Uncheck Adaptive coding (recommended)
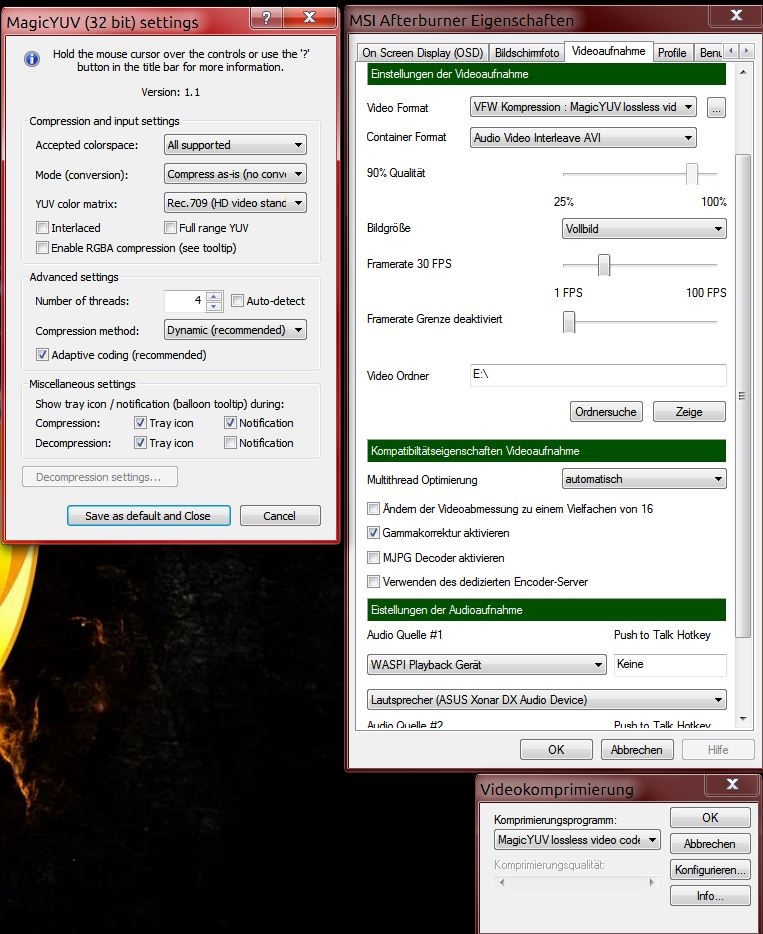 (42, 355)
